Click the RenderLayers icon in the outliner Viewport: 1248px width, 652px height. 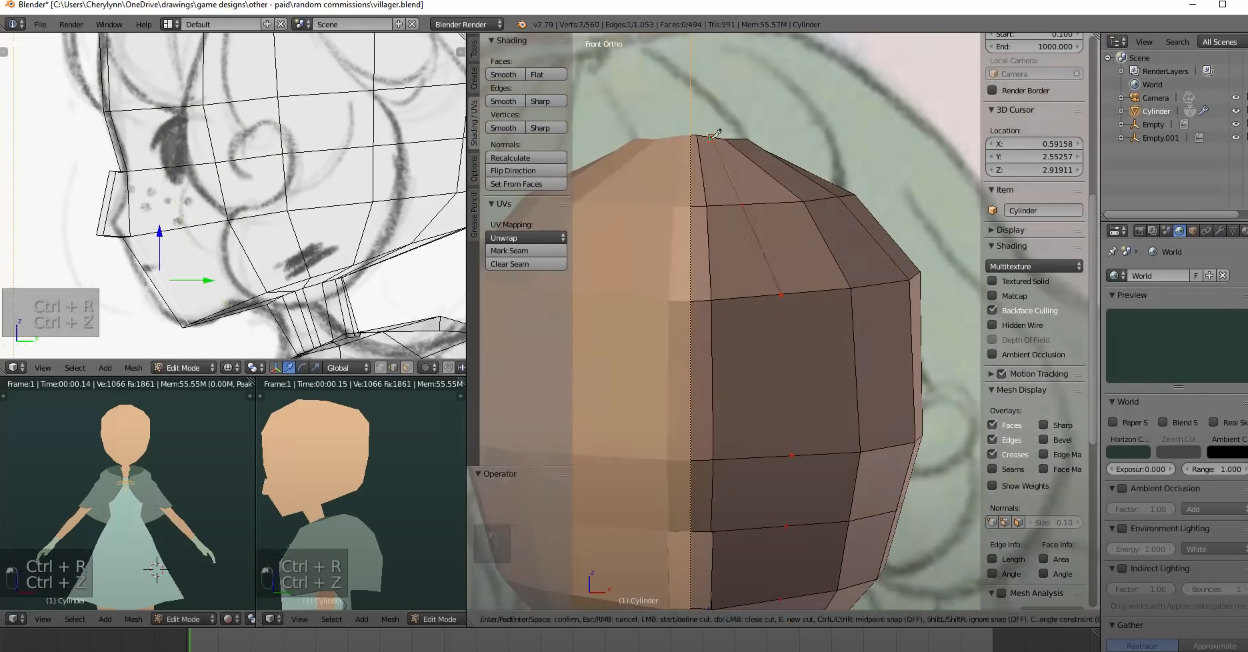pos(1134,70)
